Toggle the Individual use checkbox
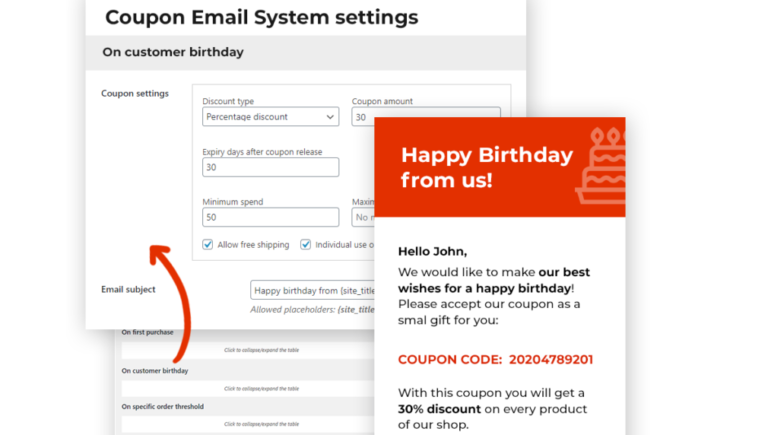This screenshot has height=435, width=768. [x=306, y=245]
